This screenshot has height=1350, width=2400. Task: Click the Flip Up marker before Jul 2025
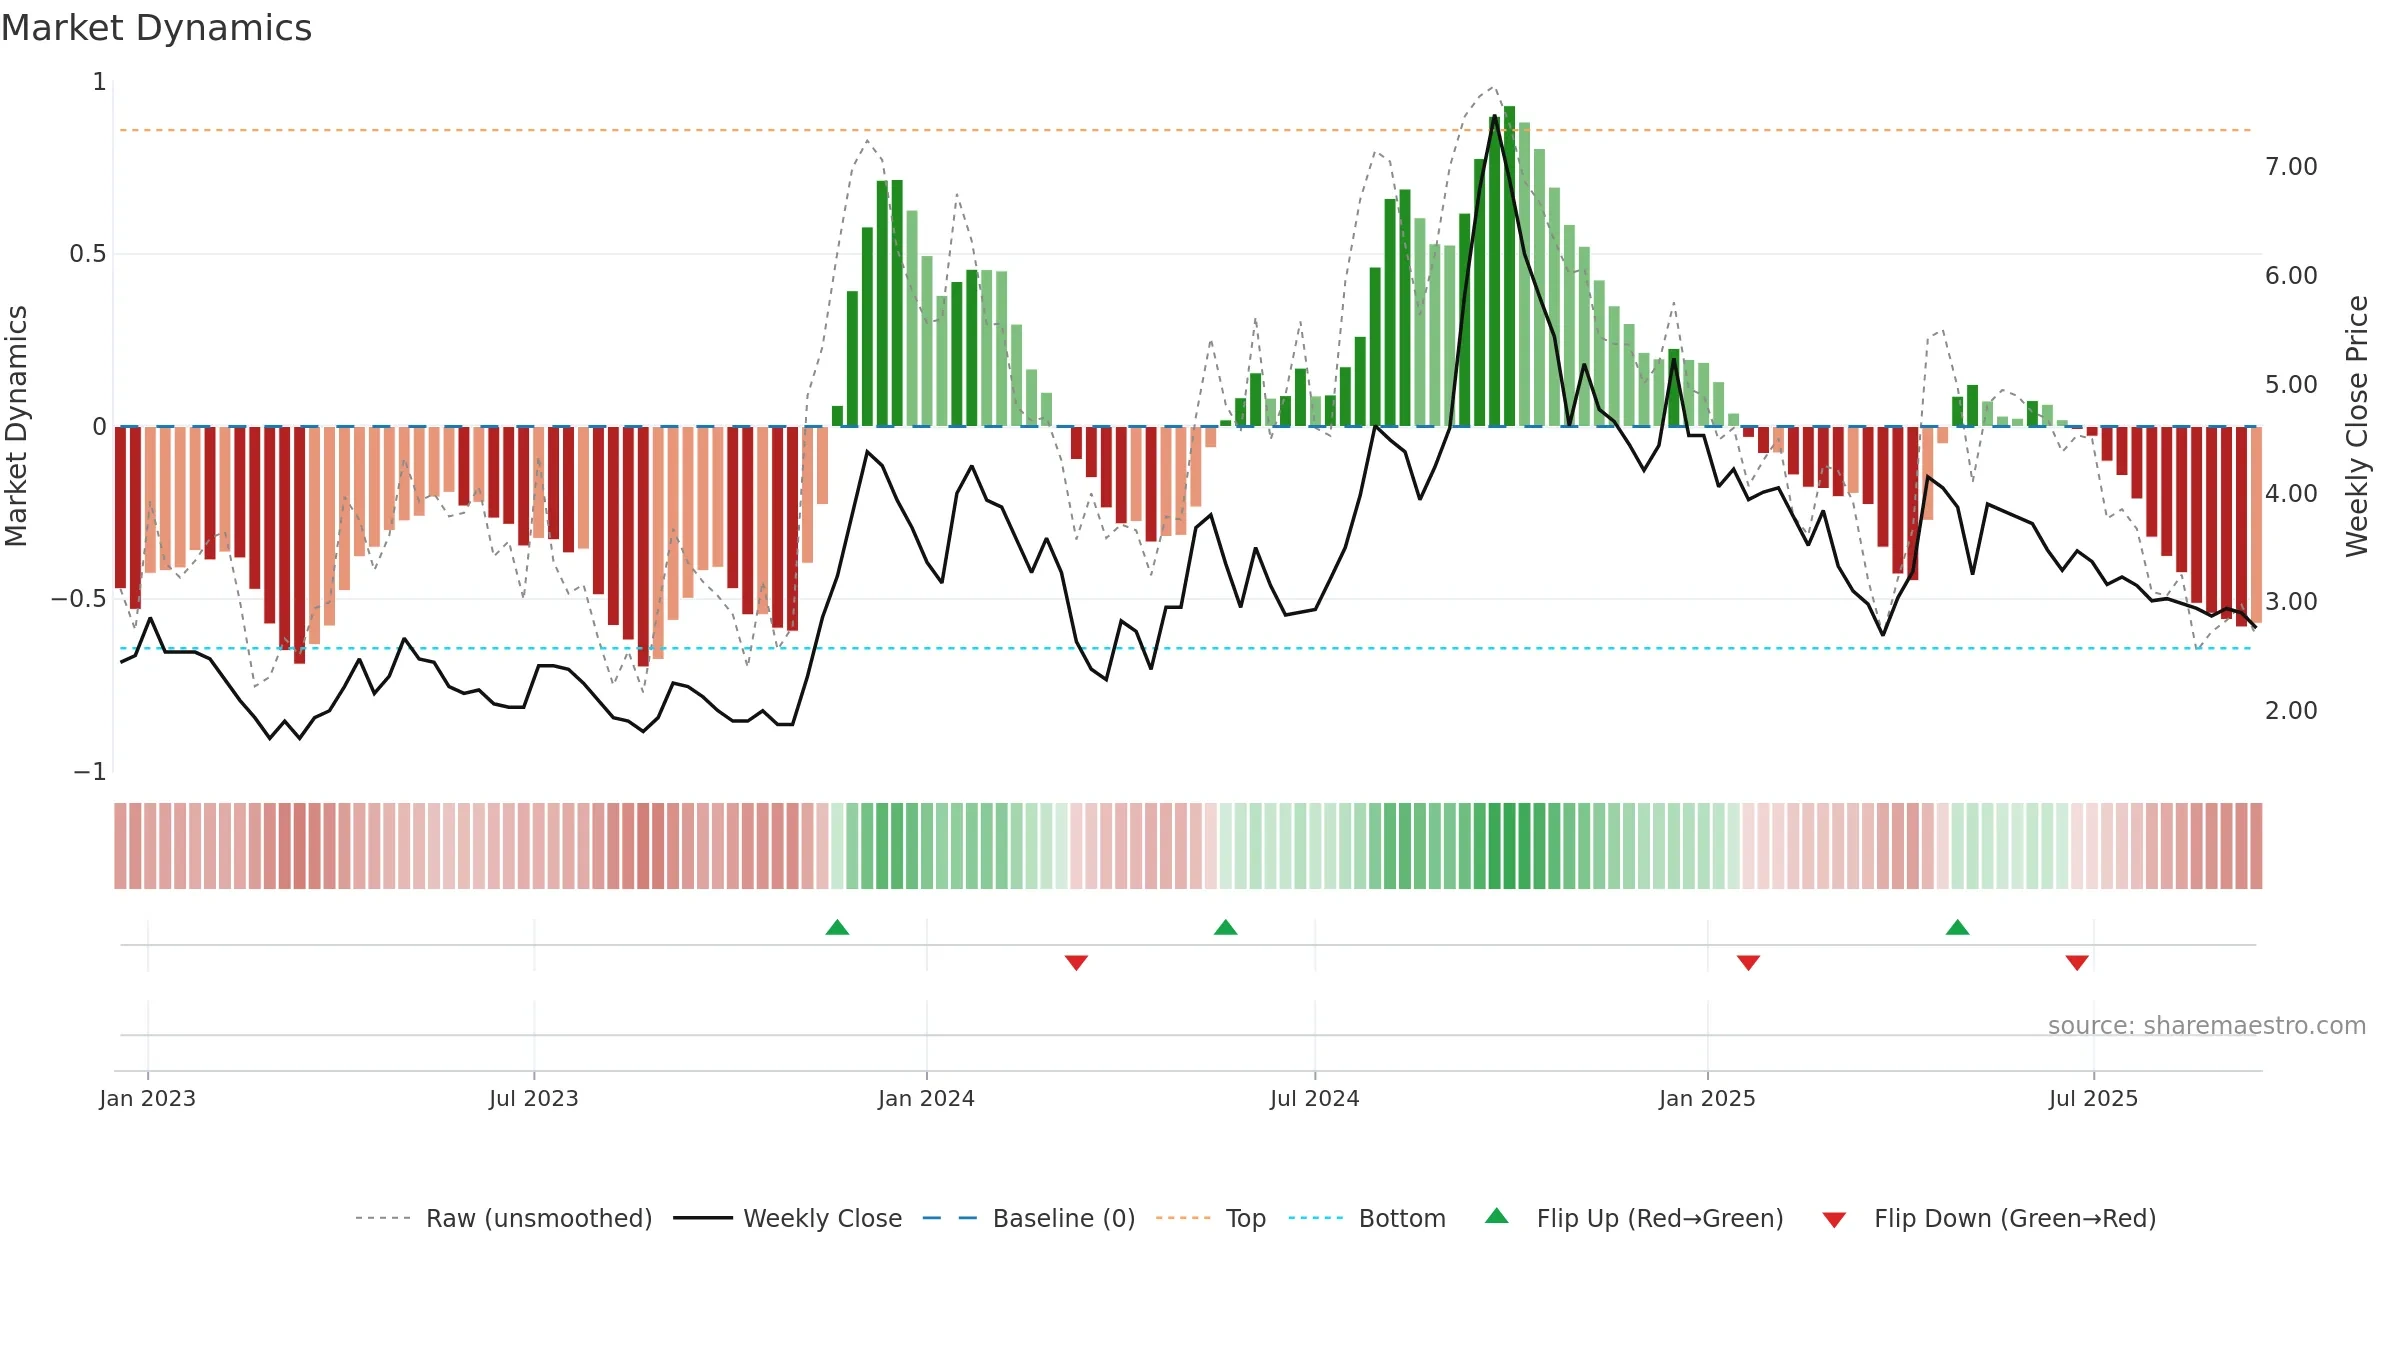[x=1957, y=927]
